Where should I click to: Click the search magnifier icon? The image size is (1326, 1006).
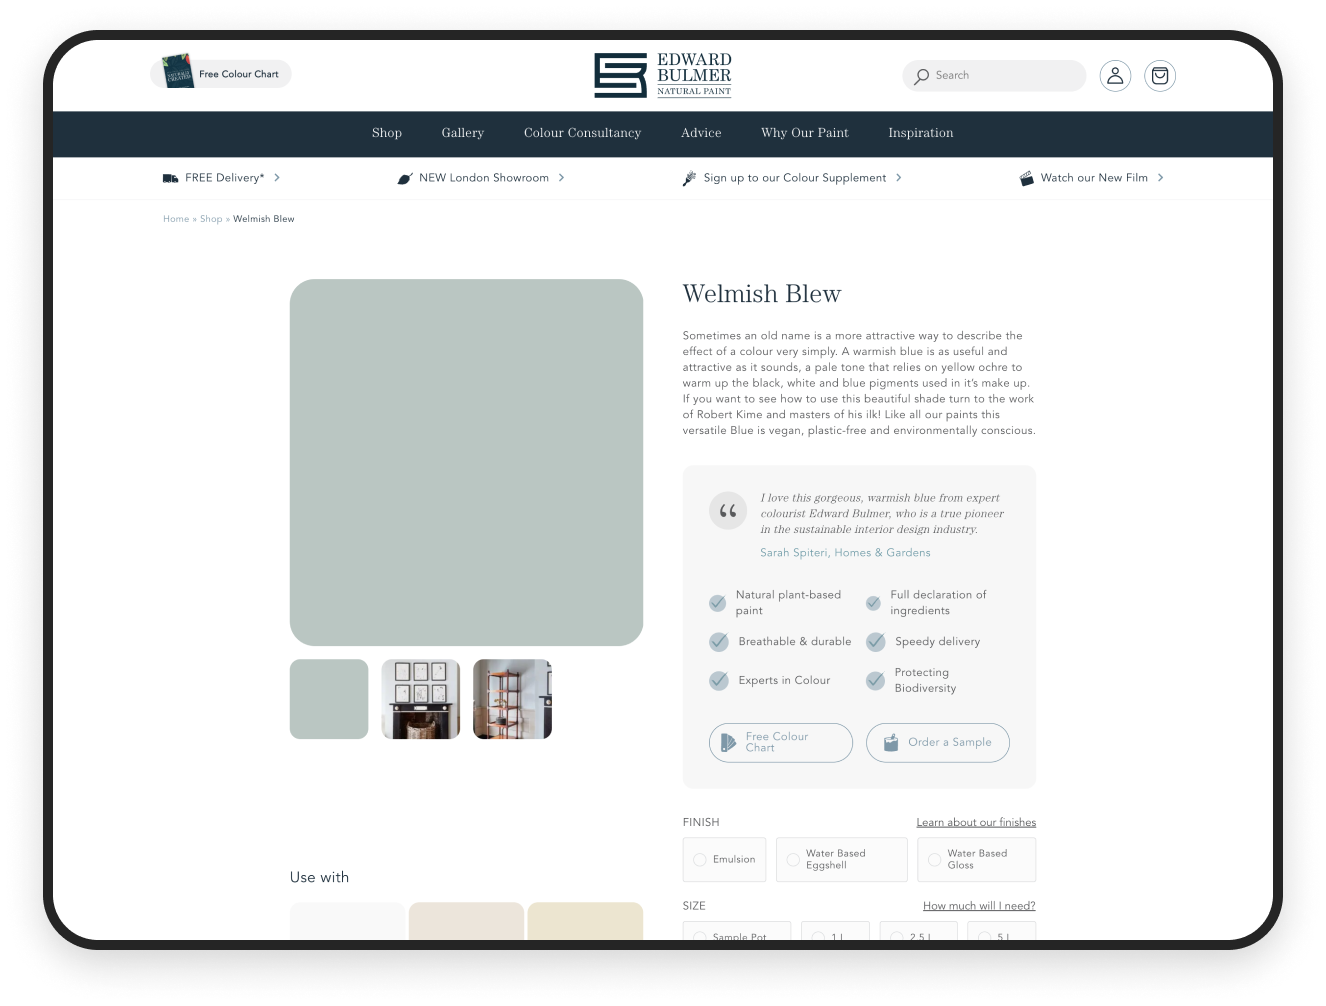922,76
